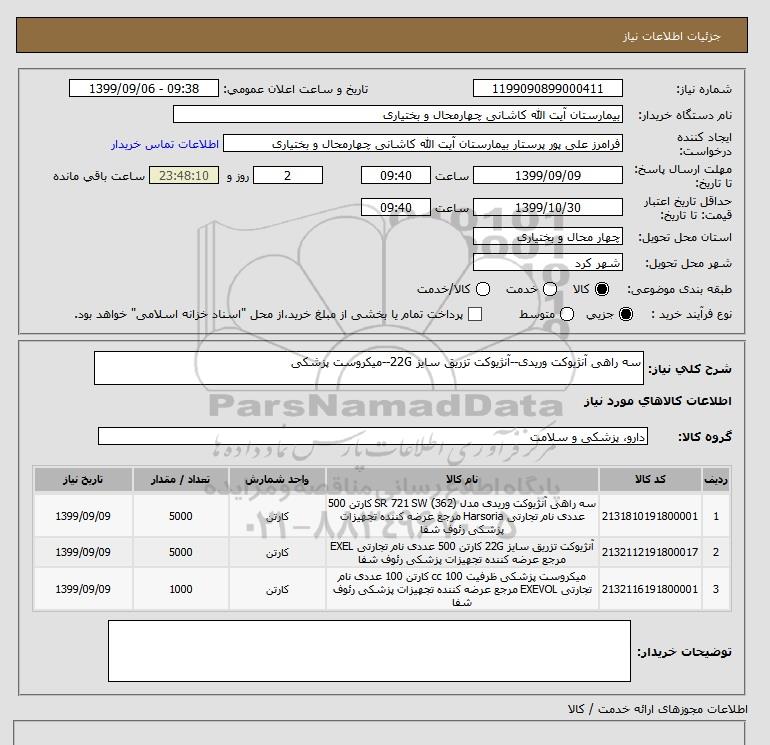Click product code 2132112191800017
770x745 pixels.
click(650, 552)
